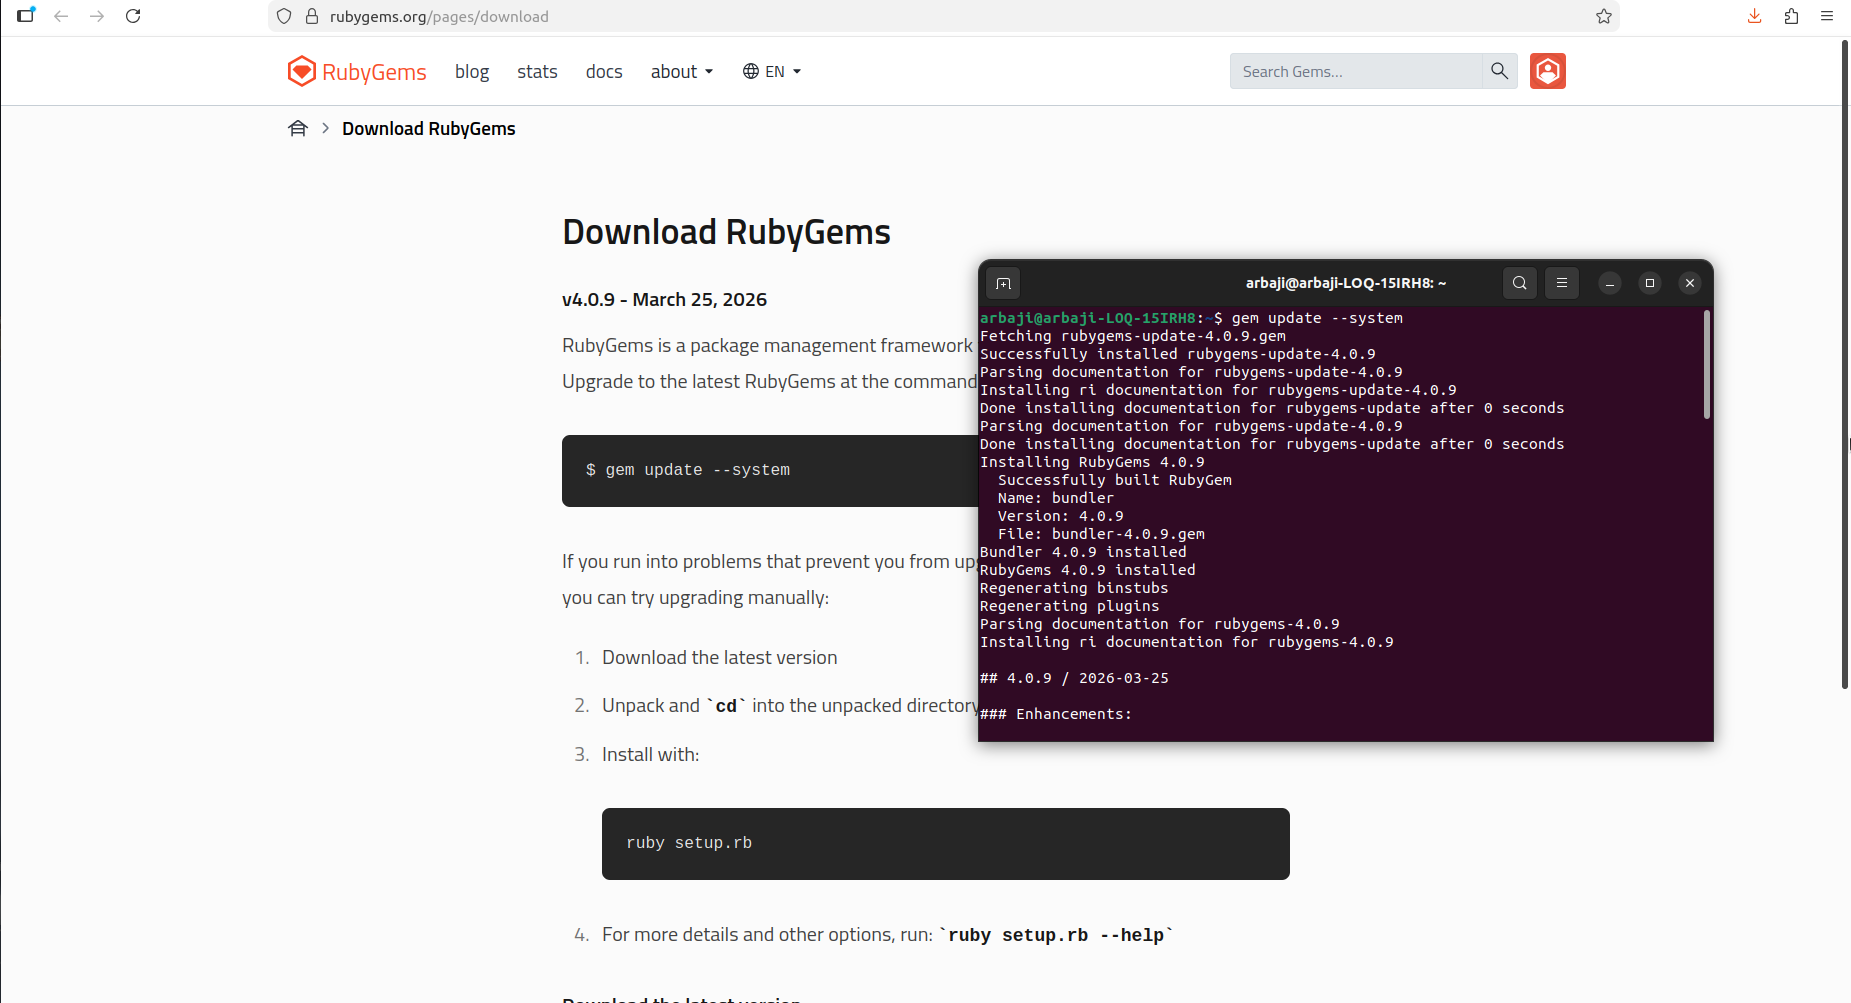Click the terminal new tab icon
Screen dimensions: 1851x1003
1003,283
